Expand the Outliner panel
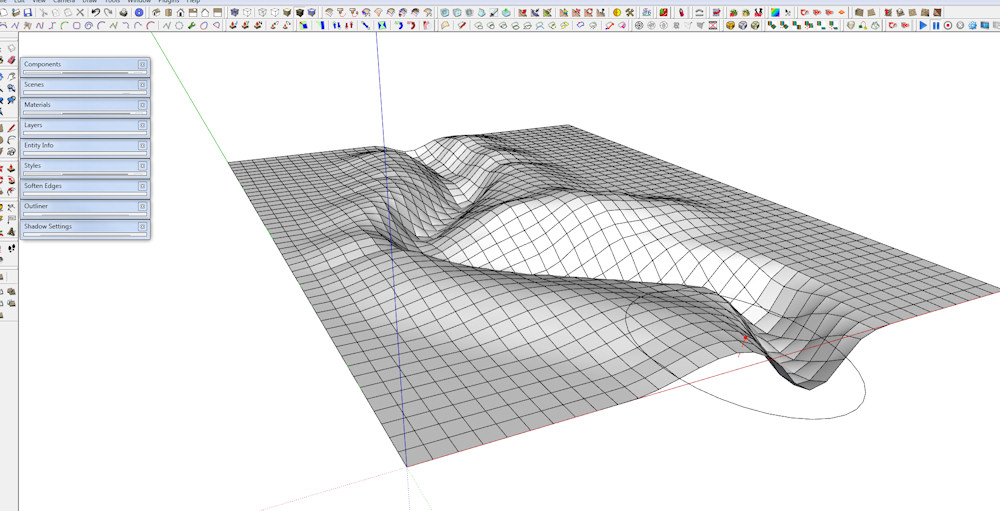This screenshot has height=511, width=1000. [85, 206]
